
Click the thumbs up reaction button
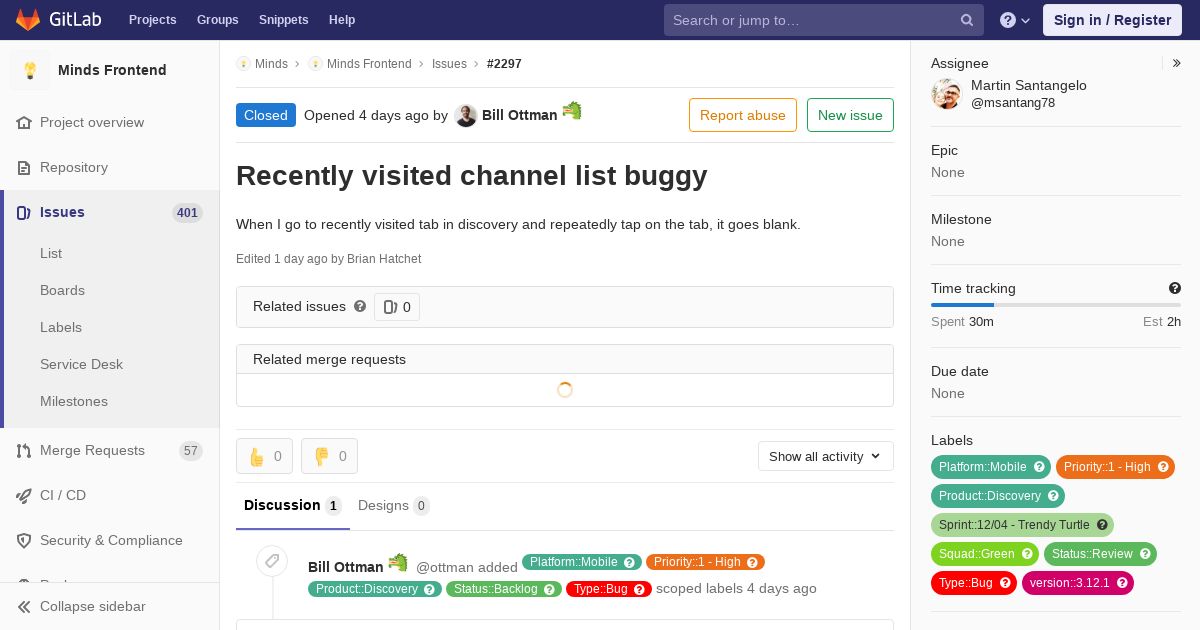[x=264, y=456]
